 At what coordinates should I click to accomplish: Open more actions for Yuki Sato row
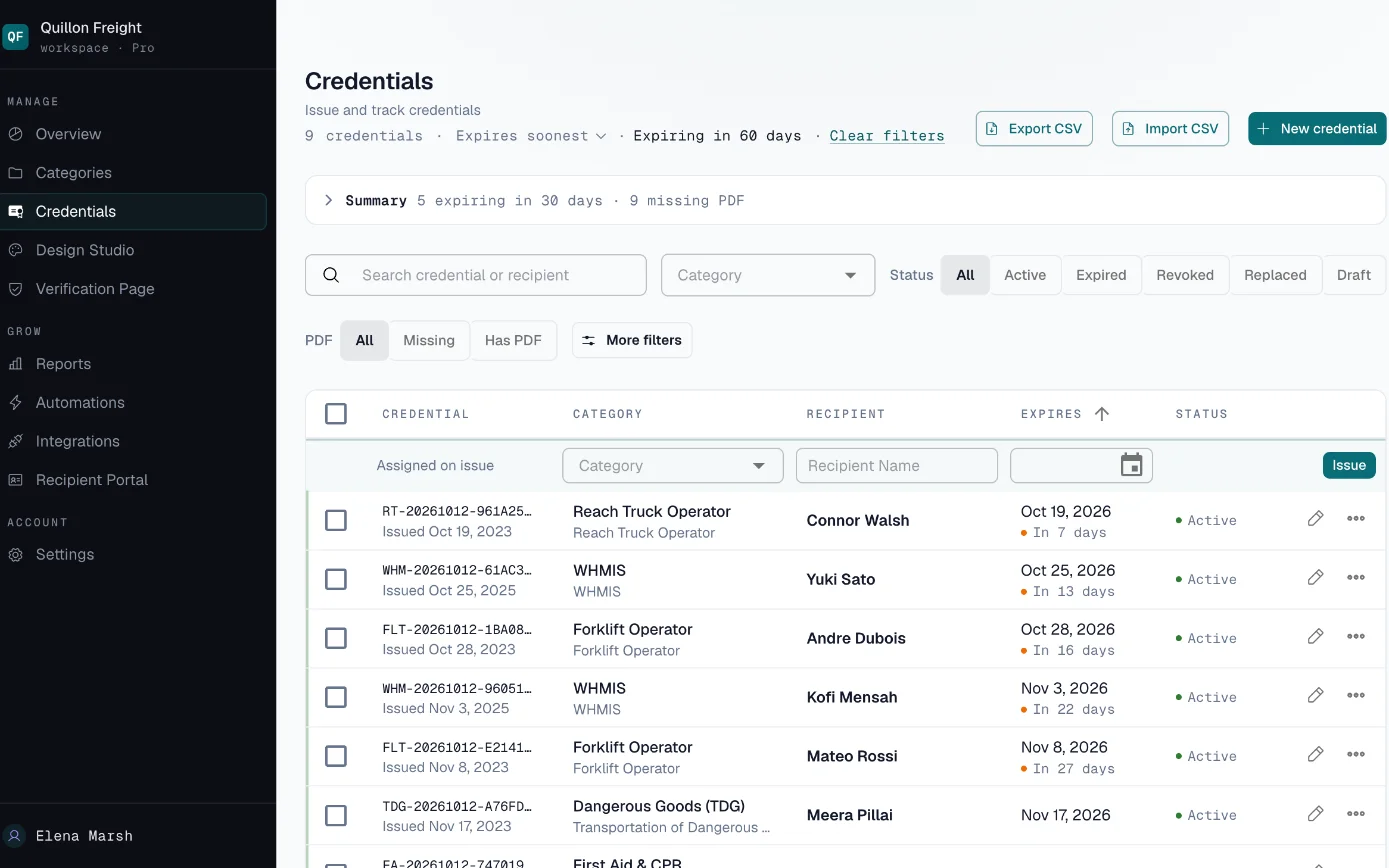tap(1356, 577)
